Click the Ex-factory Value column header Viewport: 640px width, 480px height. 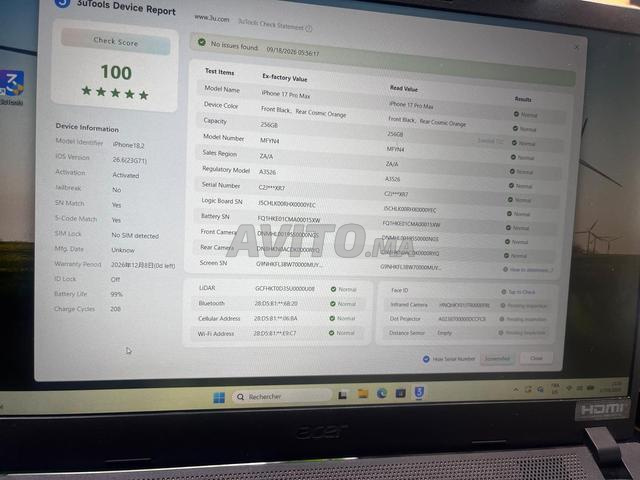(284, 77)
